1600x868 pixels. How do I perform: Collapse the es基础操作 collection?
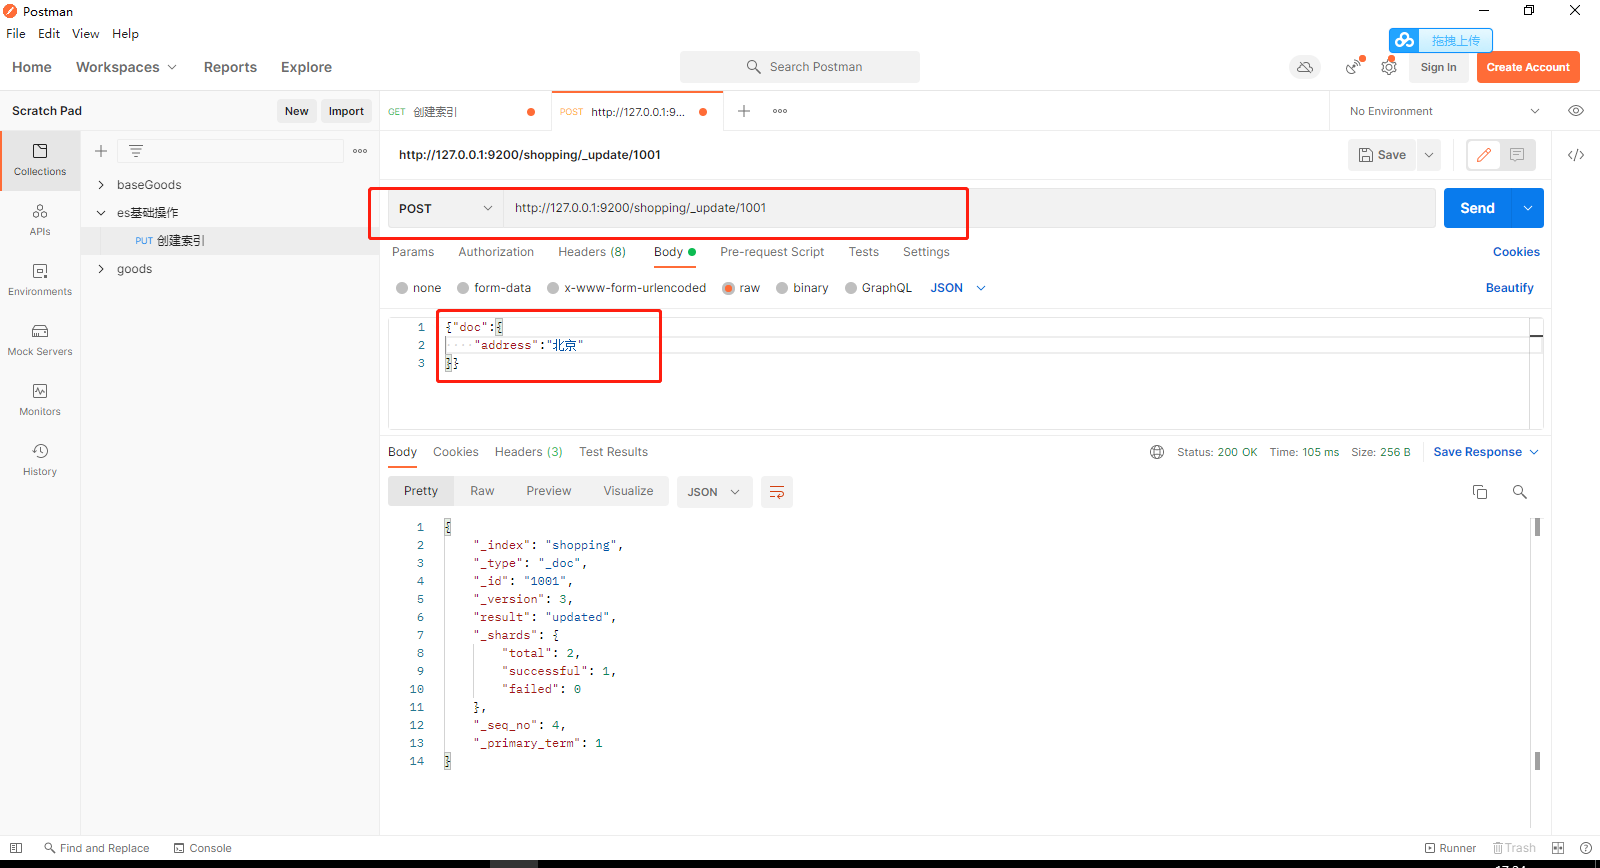[101, 213]
